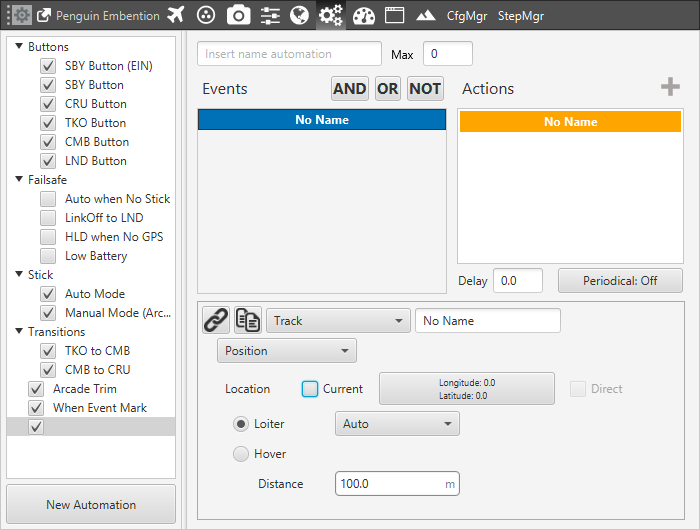Select the orange No Name action row
Image resolution: width=700 pixels, height=530 pixels.
pyautogui.click(x=571, y=121)
